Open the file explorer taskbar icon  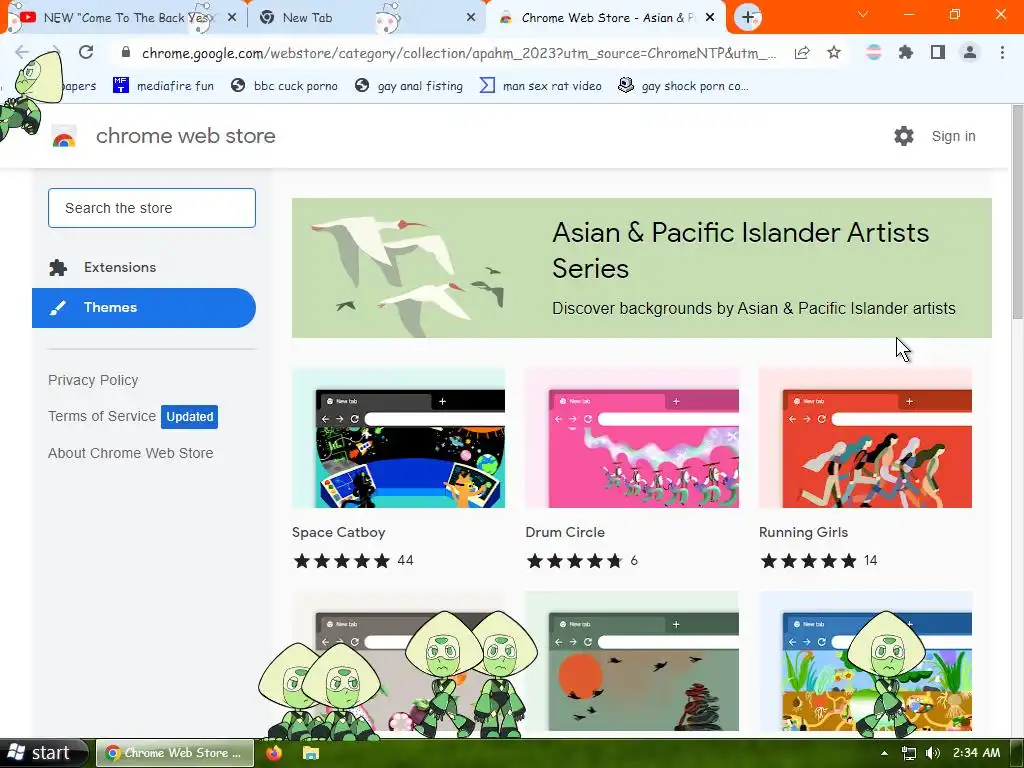click(x=311, y=753)
